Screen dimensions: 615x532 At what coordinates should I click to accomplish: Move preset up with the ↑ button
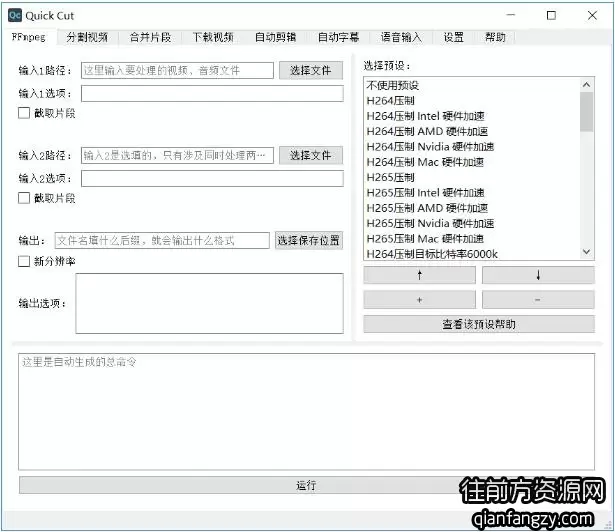click(x=420, y=275)
